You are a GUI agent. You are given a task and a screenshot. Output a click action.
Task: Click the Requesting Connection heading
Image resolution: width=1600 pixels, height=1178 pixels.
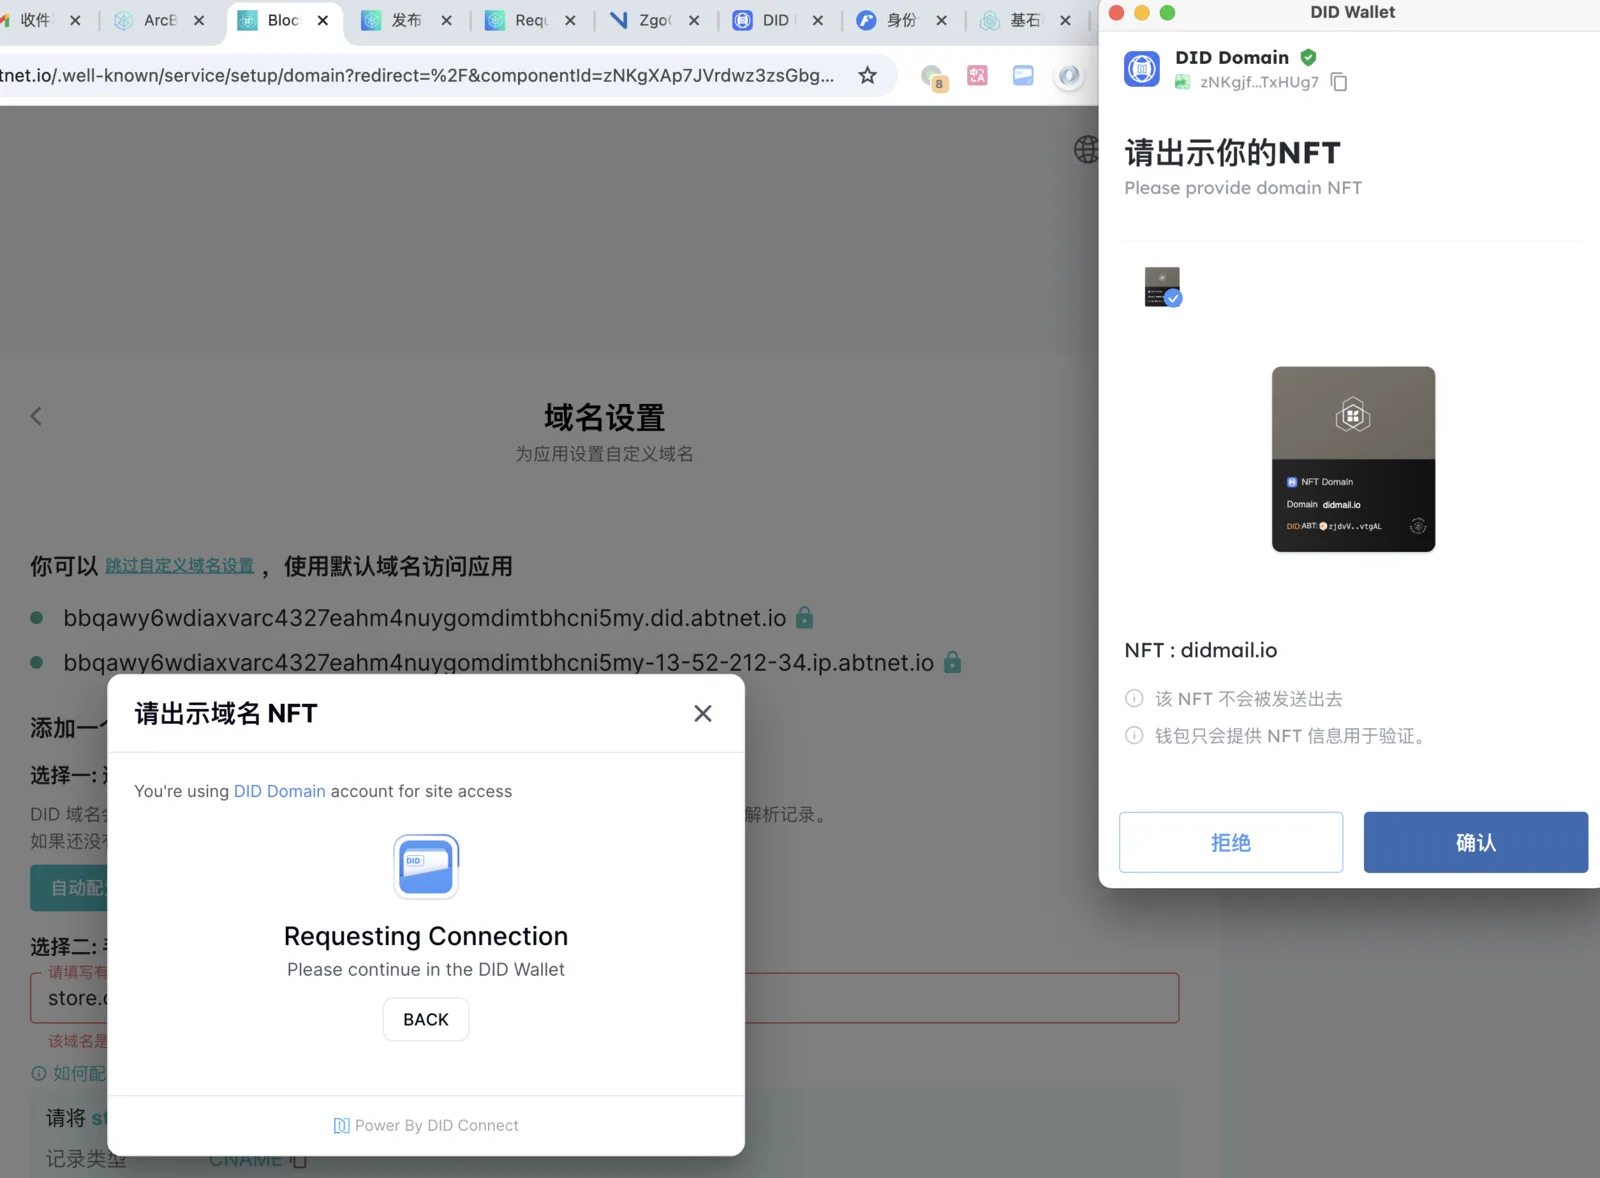click(x=426, y=936)
